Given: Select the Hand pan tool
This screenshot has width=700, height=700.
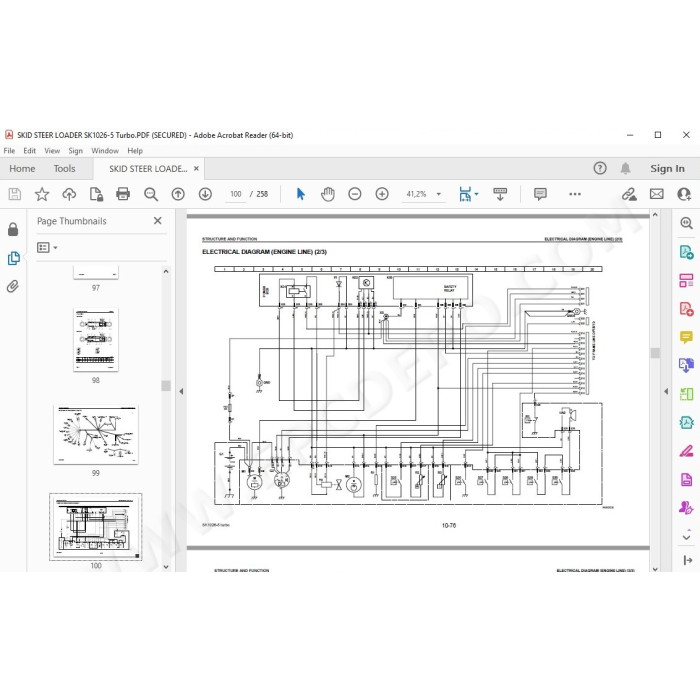Looking at the screenshot, I should point(328,194).
